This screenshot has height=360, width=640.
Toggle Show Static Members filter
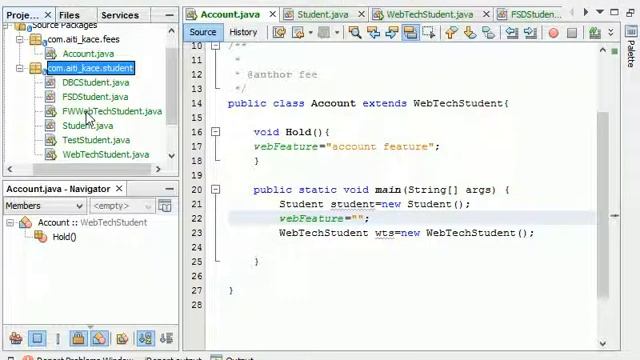(x=58, y=338)
